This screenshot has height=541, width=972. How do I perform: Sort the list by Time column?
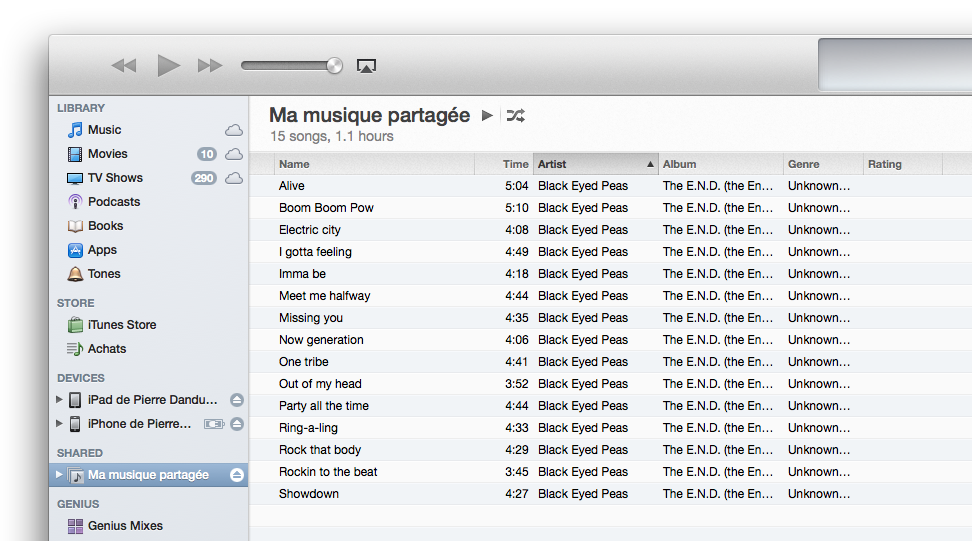[x=515, y=164]
